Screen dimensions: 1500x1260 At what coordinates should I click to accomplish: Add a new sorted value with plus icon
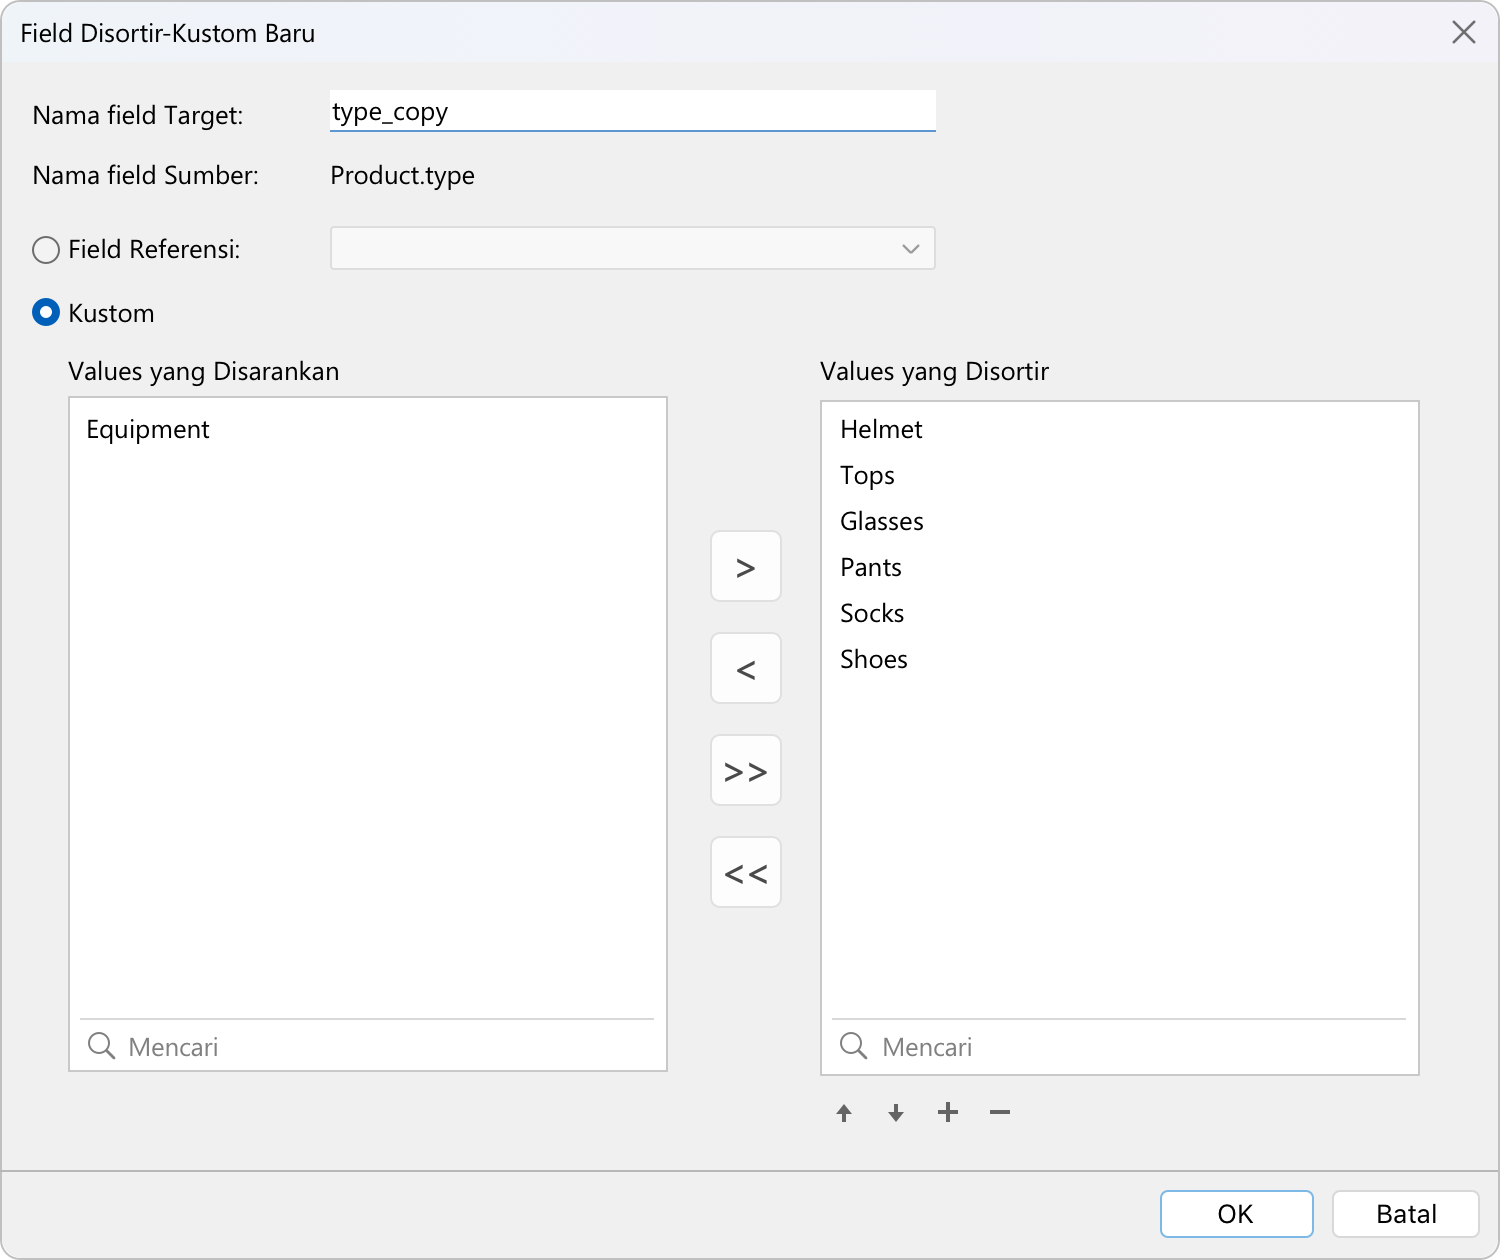tap(948, 1112)
